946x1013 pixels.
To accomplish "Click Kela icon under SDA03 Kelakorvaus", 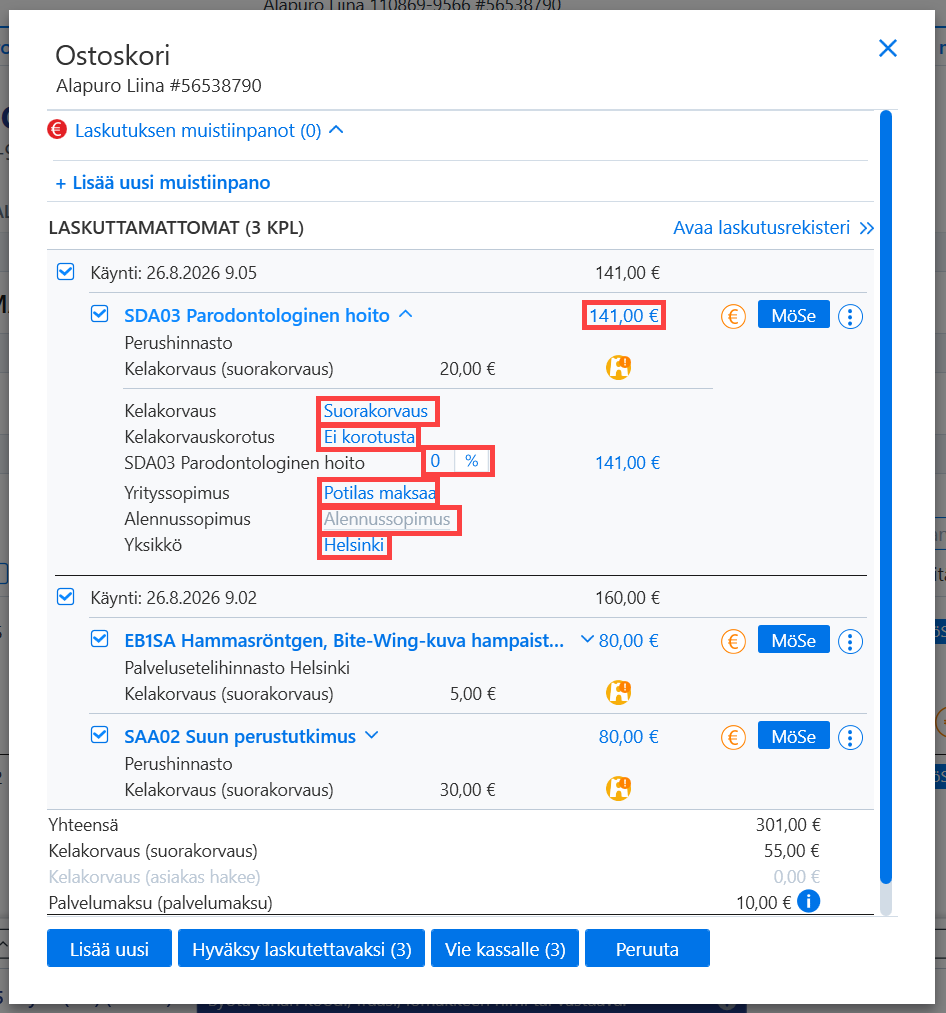I will [x=618, y=368].
